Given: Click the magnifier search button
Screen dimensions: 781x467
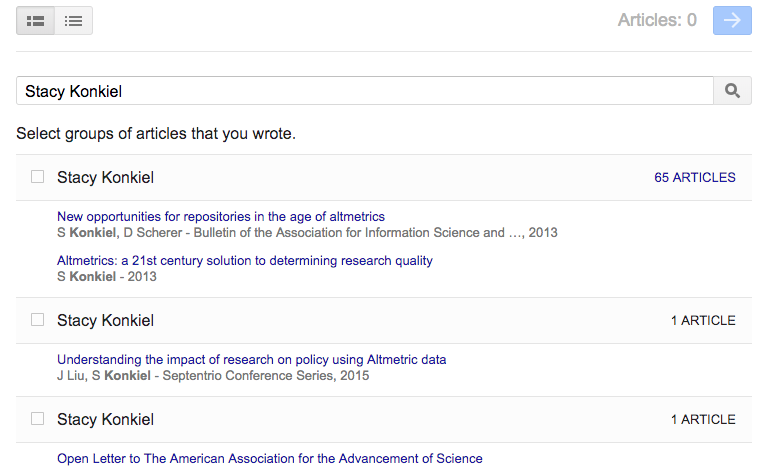Looking at the screenshot, I should point(732,91).
